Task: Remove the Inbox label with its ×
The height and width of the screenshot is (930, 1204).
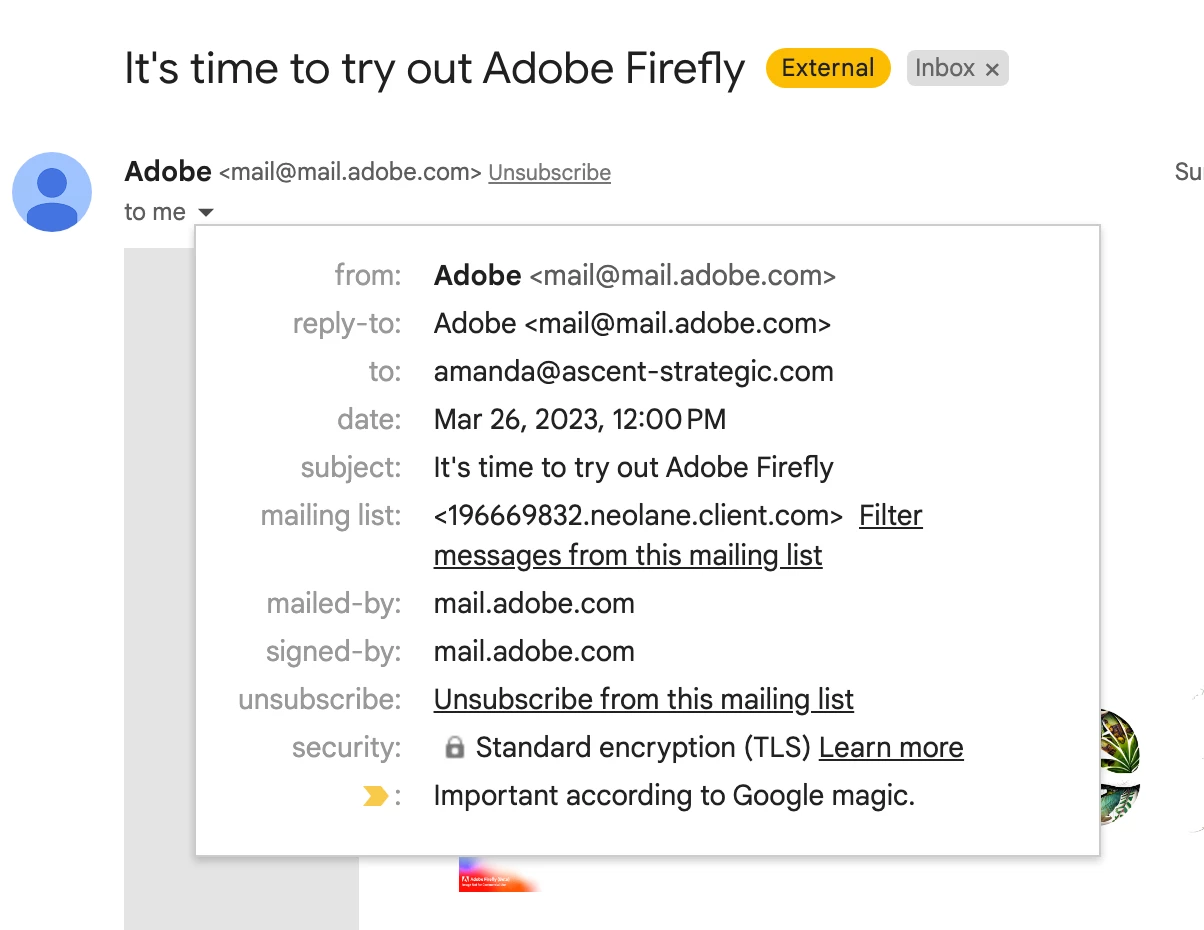Action: click(x=992, y=69)
